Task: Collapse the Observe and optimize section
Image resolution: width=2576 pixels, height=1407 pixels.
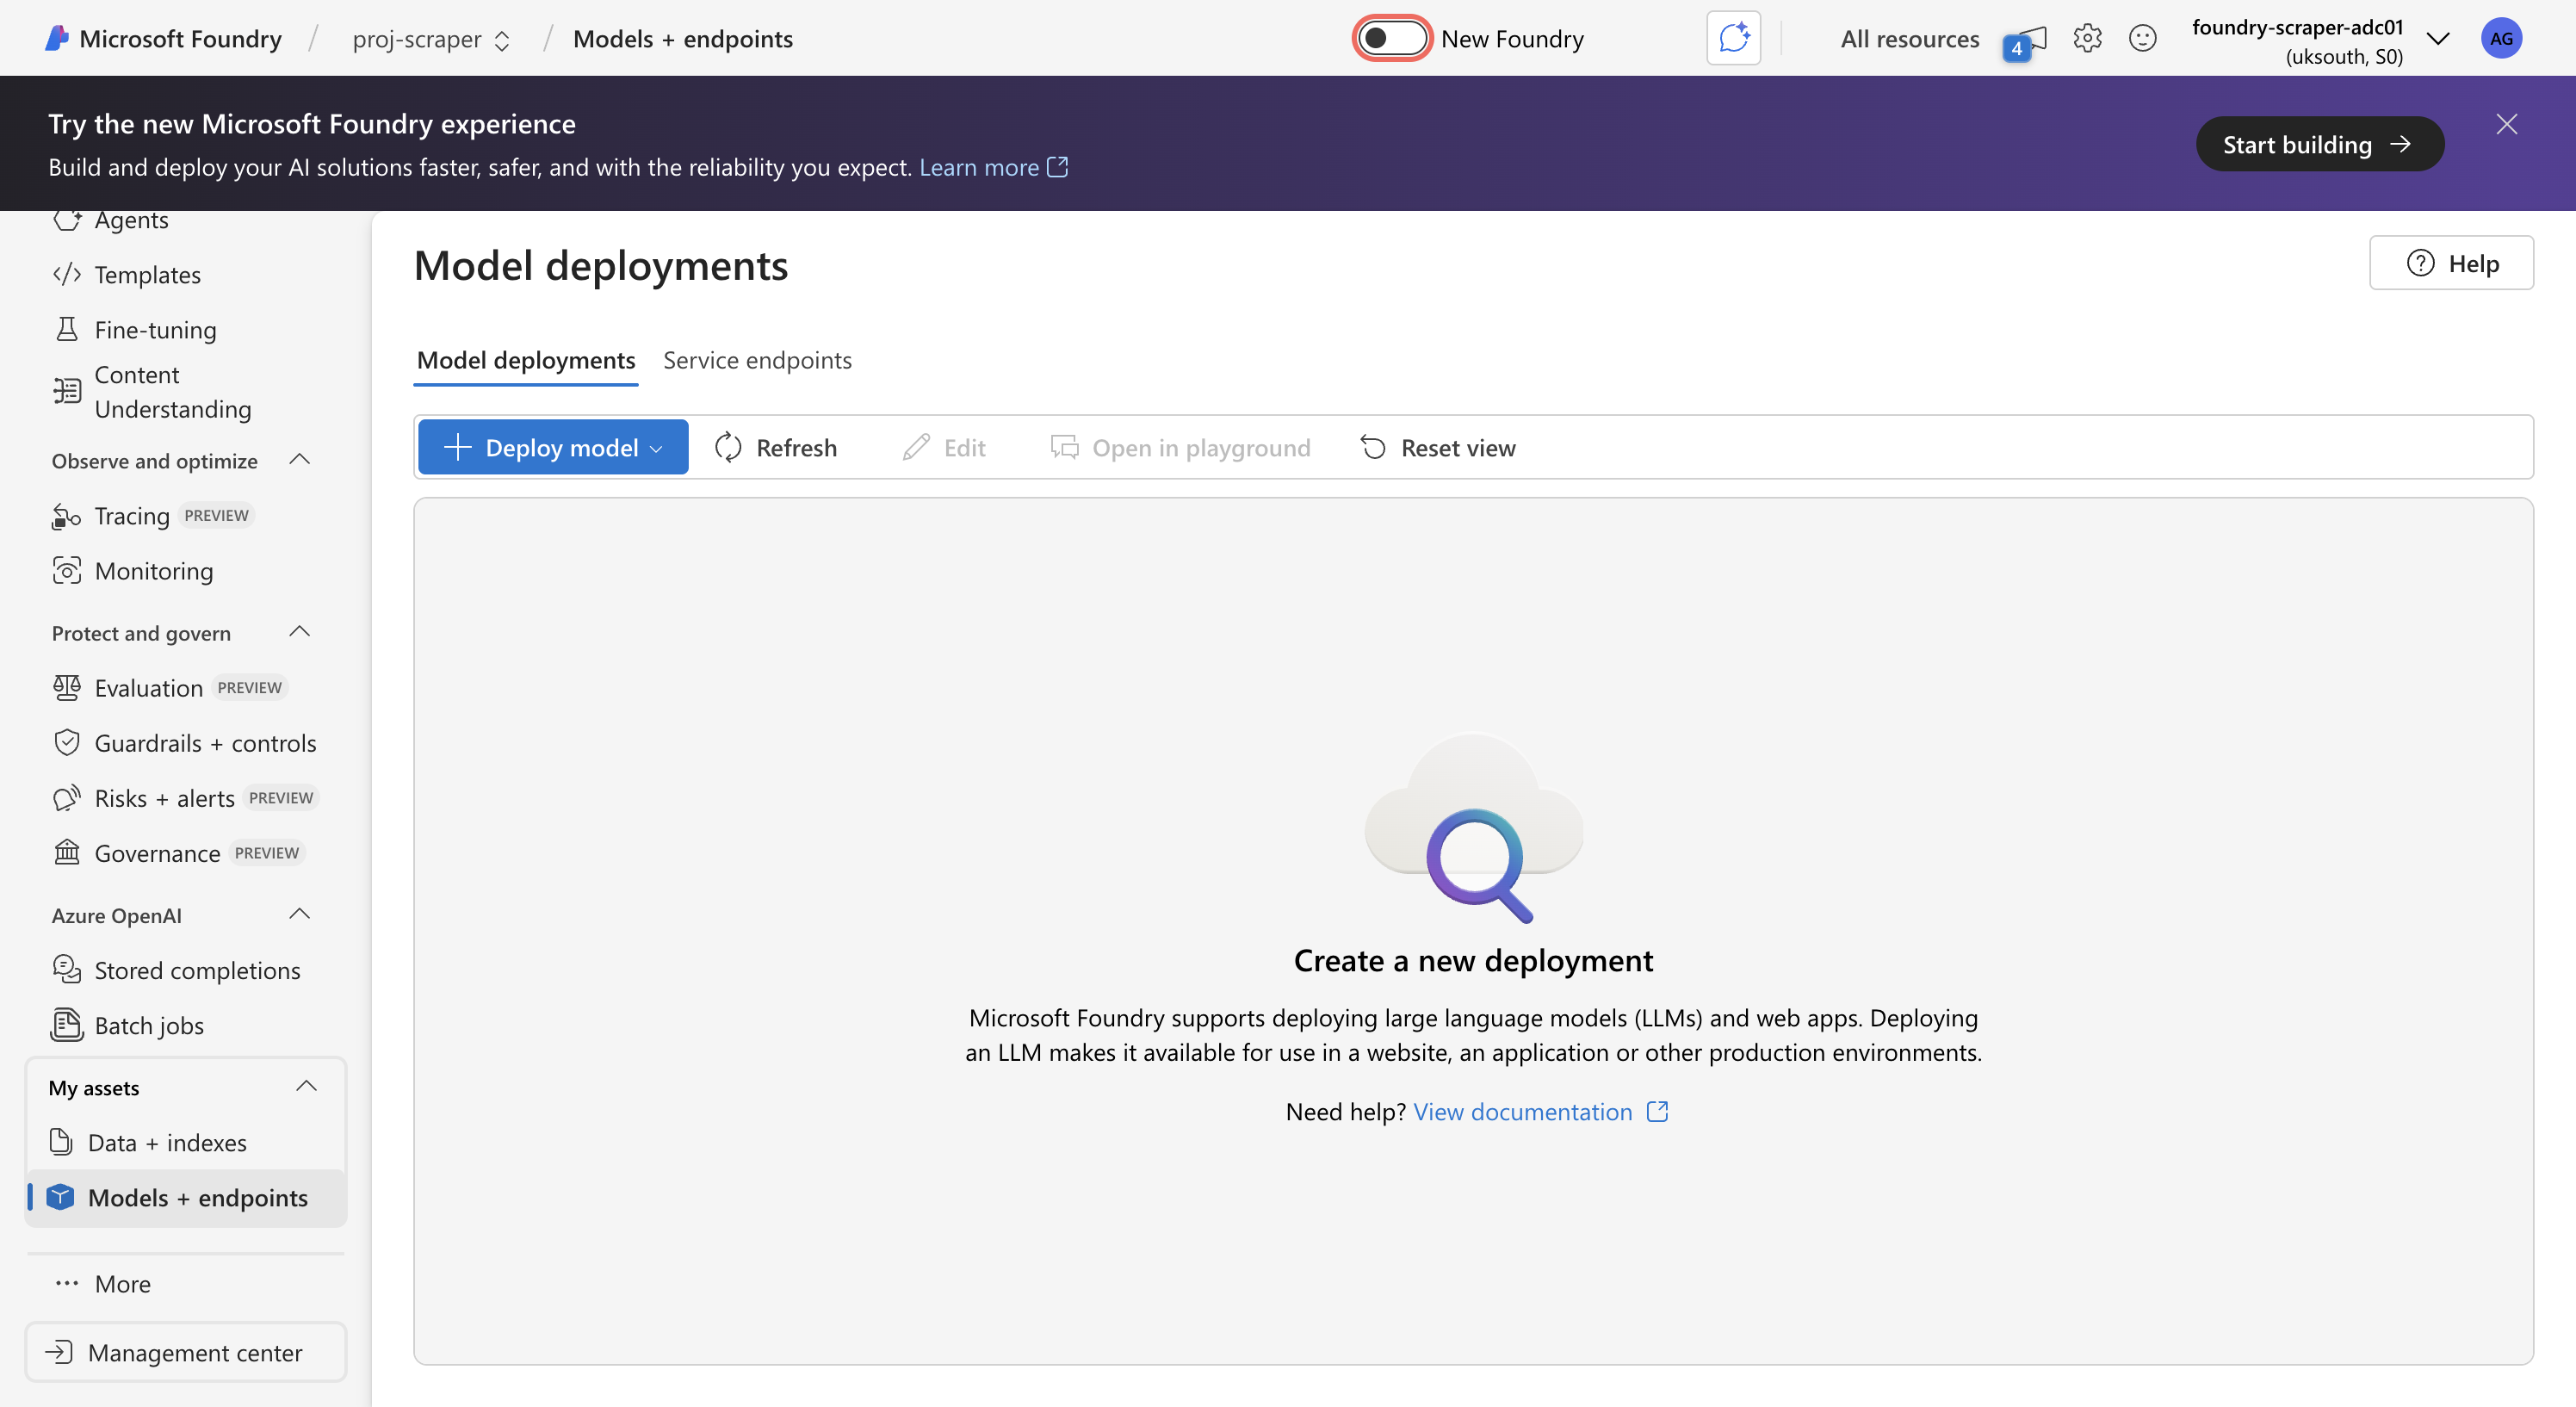Action: click(299, 460)
